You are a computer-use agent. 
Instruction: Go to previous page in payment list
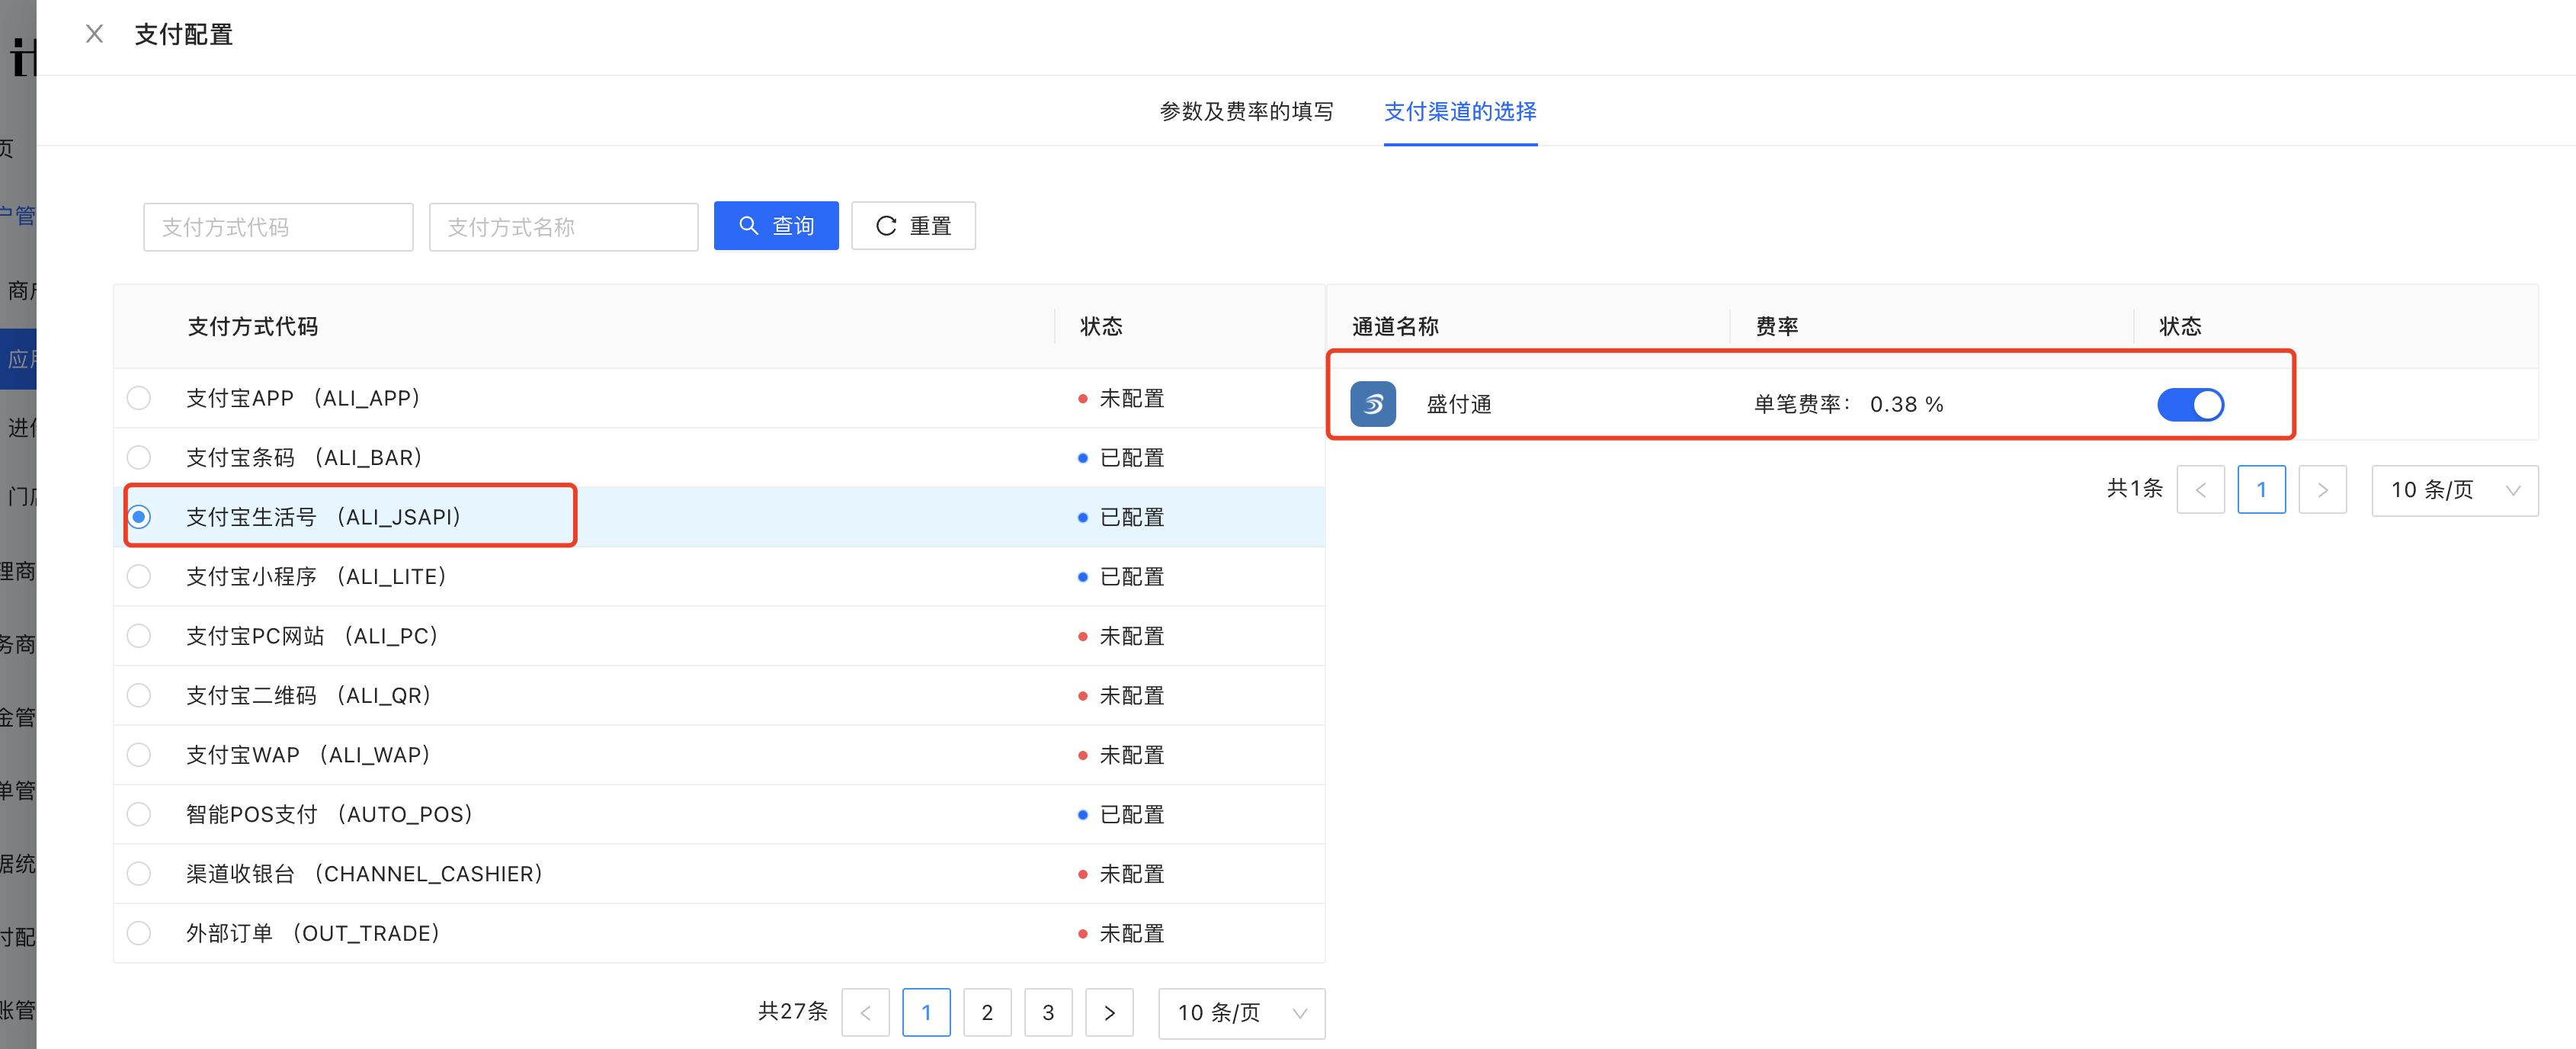(865, 1012)
